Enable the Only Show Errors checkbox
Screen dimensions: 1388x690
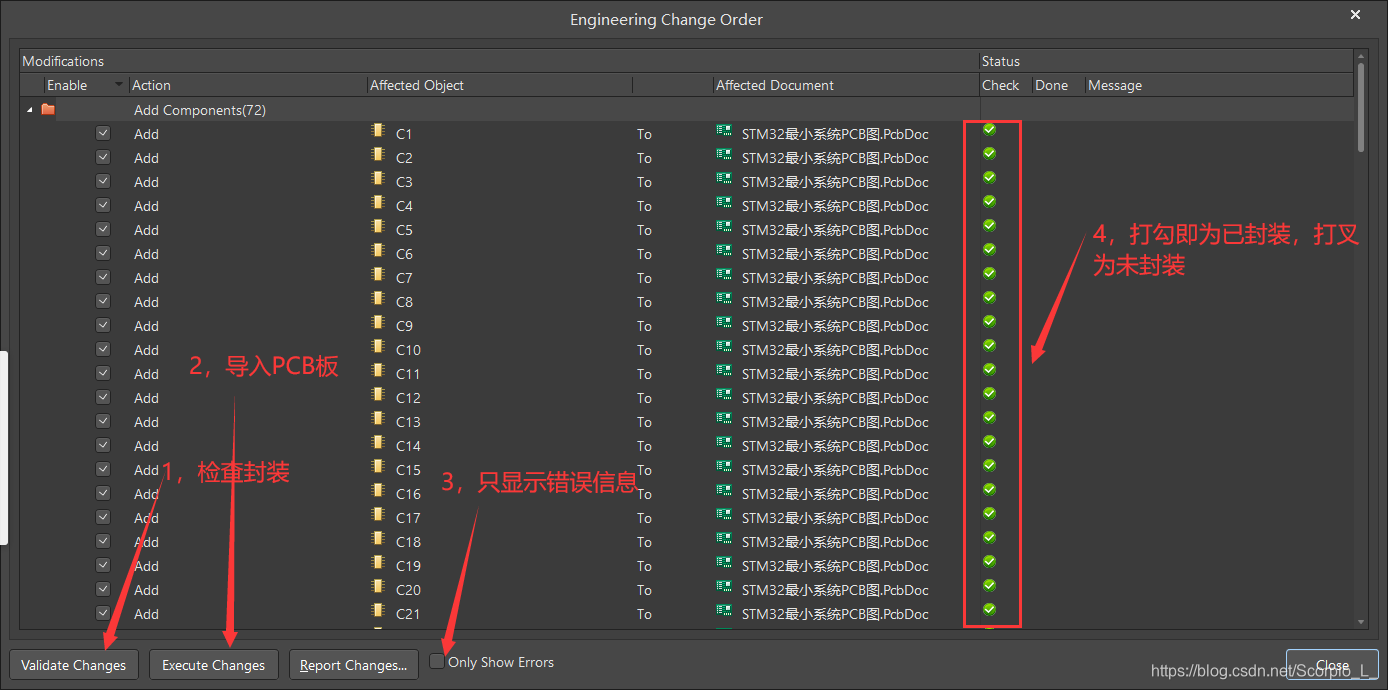point(437,661)
